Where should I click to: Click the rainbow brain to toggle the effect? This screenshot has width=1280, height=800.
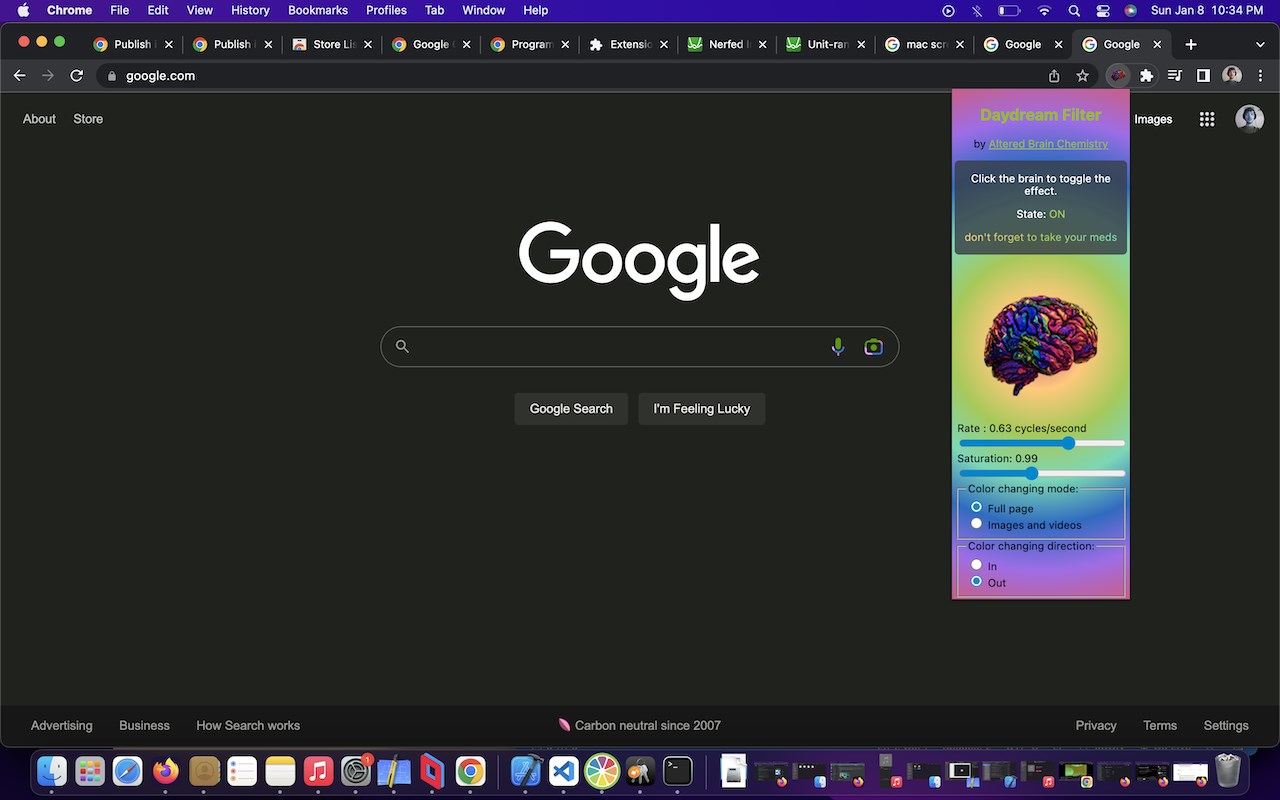pos(1041,345)
